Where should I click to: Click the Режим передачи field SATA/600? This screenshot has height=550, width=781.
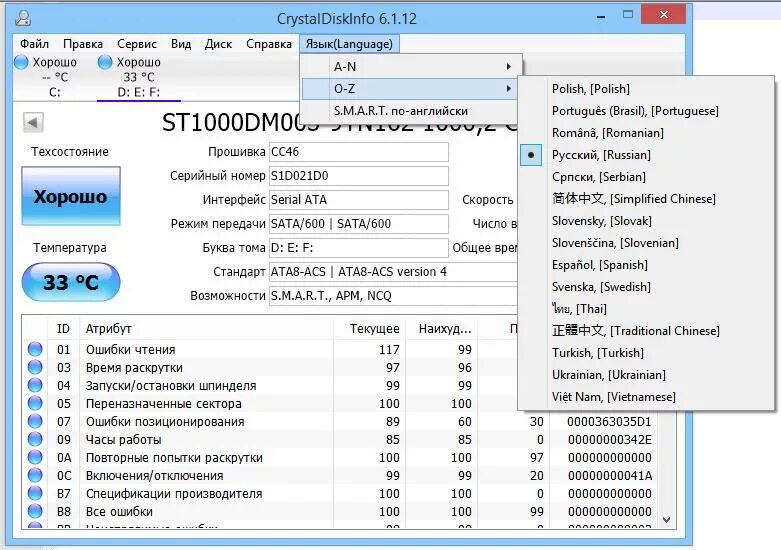(359, 224)
